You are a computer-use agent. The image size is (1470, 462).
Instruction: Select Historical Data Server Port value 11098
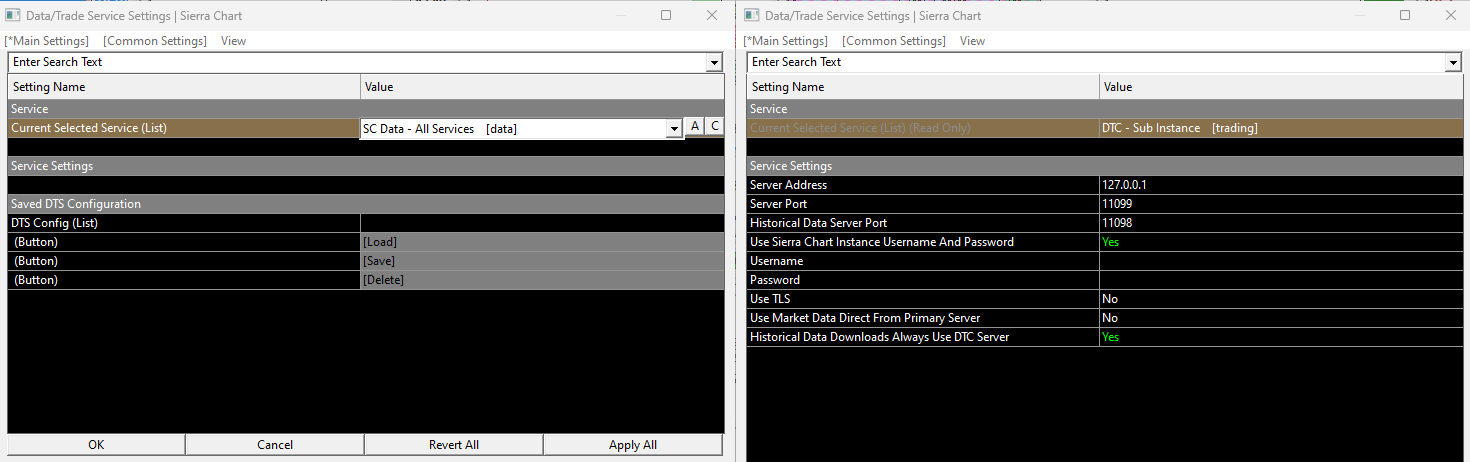pos(1281,223)
